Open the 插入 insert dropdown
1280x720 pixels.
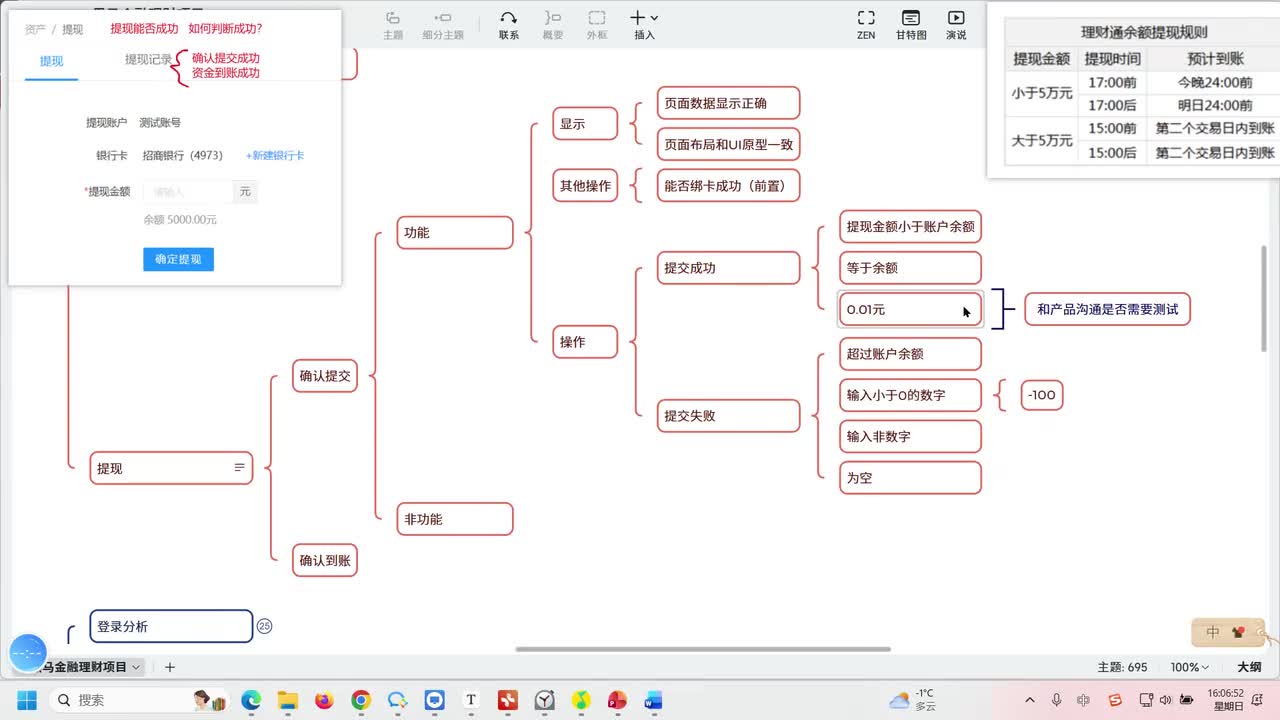pyautogui.click(x=644, y=25)
